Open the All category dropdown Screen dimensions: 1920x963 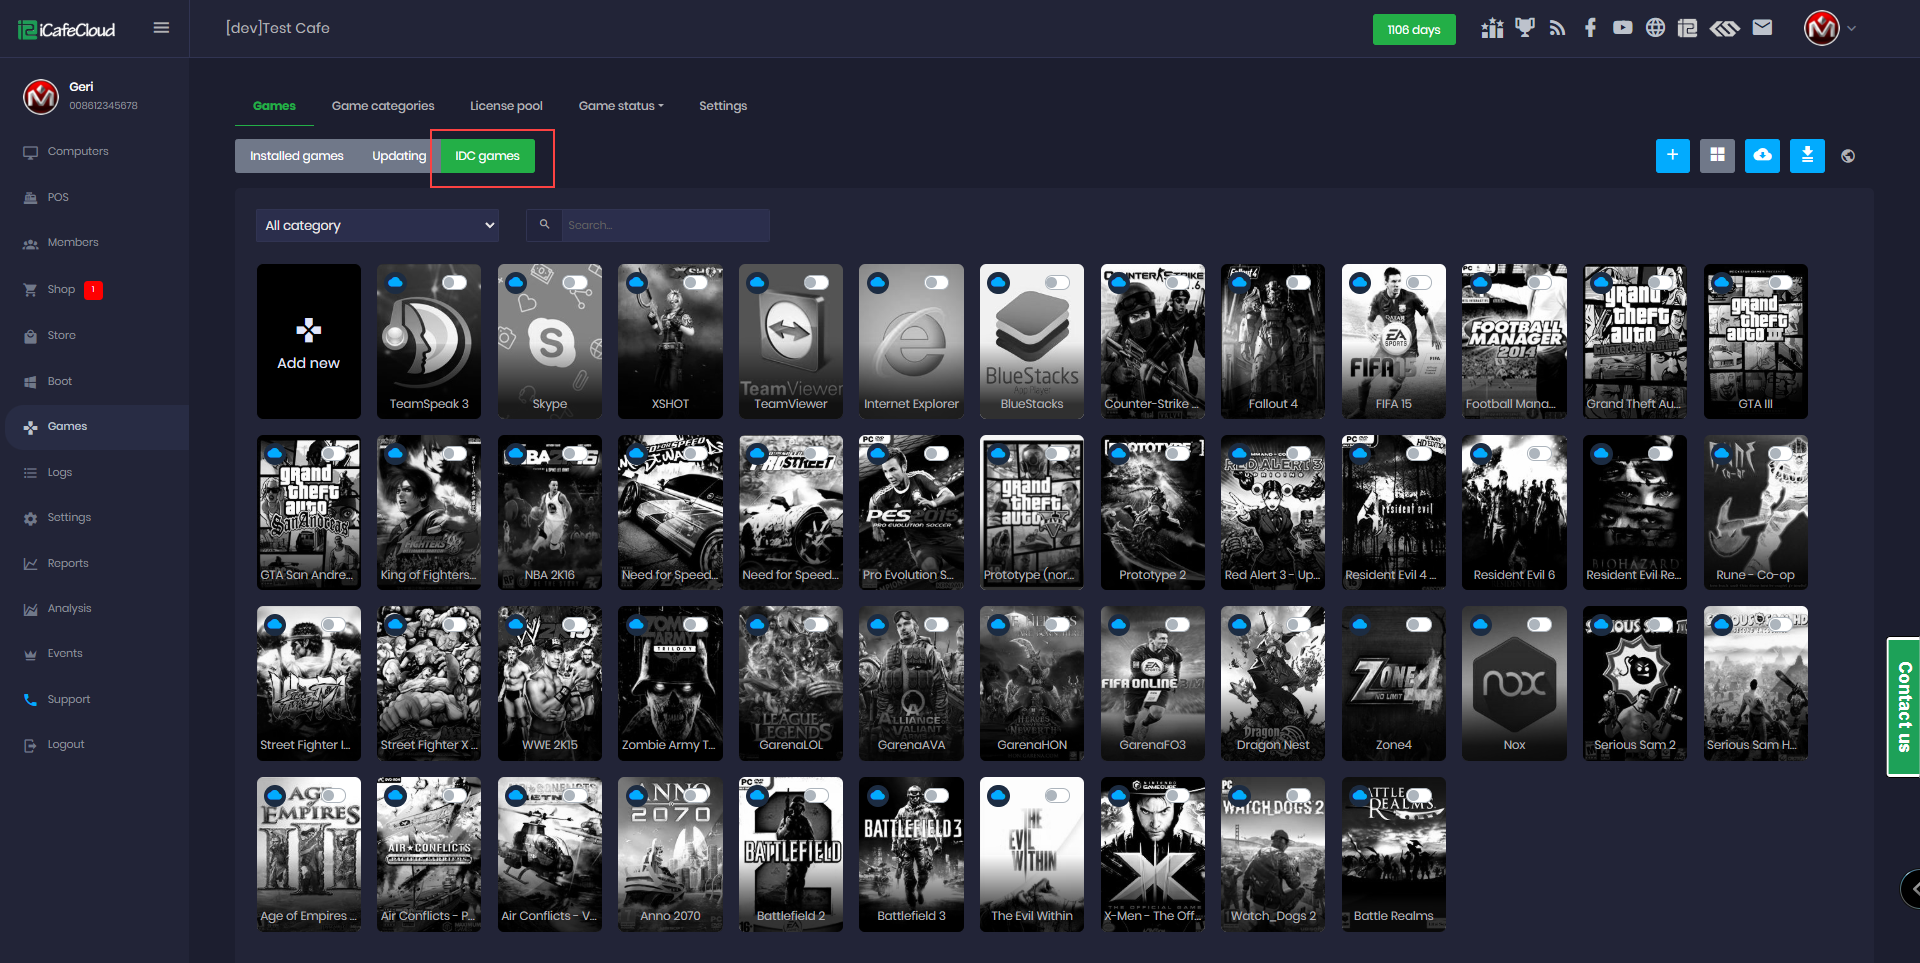point(378,226)
